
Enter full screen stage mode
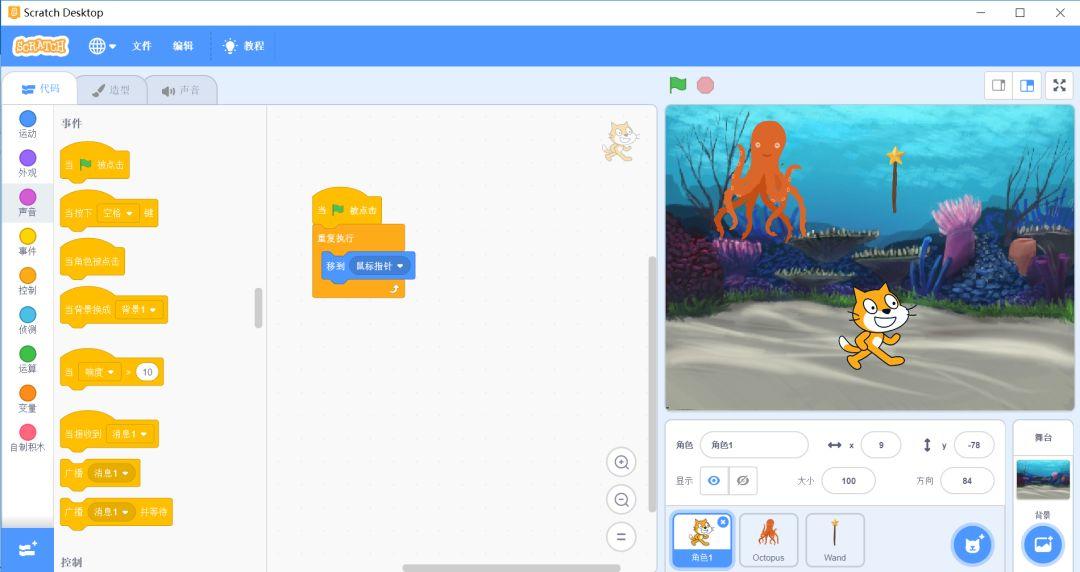pyautogui.click(x=1059, y=85)
